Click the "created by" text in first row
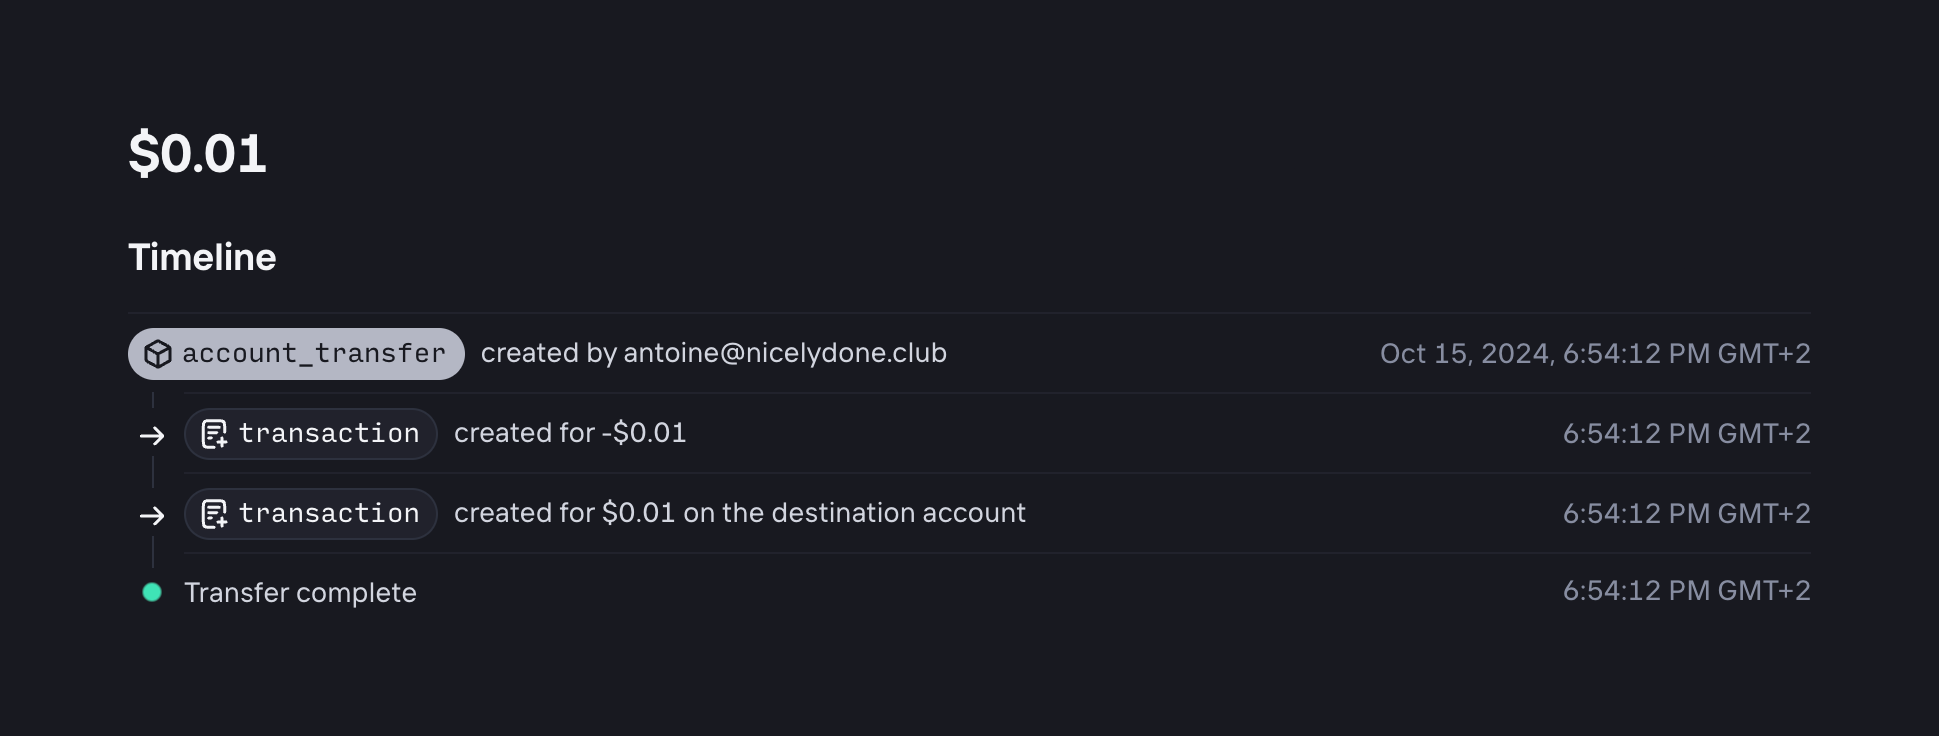Screen dimensions: 1939x736 pos(548,353)
